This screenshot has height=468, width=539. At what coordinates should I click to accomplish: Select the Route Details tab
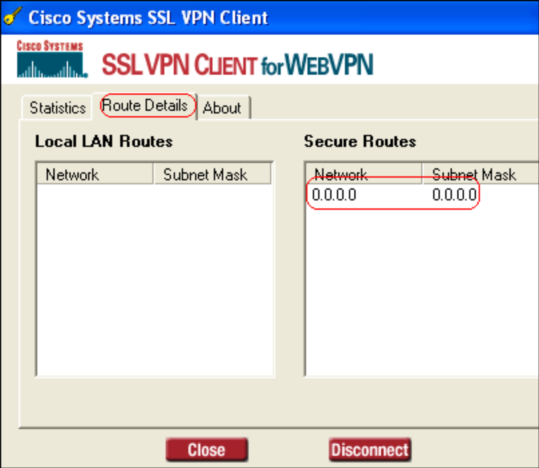point(145,106)
